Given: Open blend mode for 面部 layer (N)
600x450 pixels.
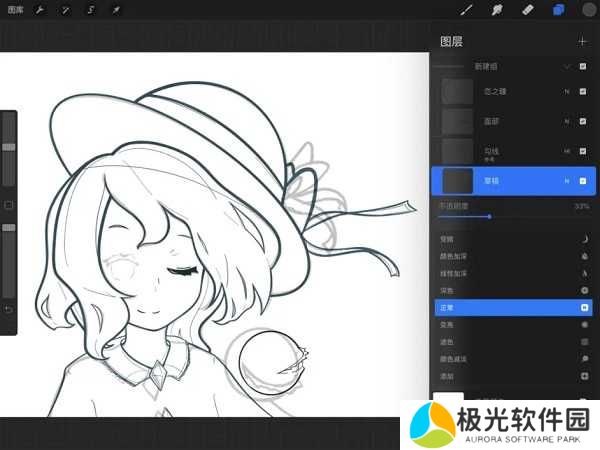Looking at the screenshot, I should pos(567,122).
